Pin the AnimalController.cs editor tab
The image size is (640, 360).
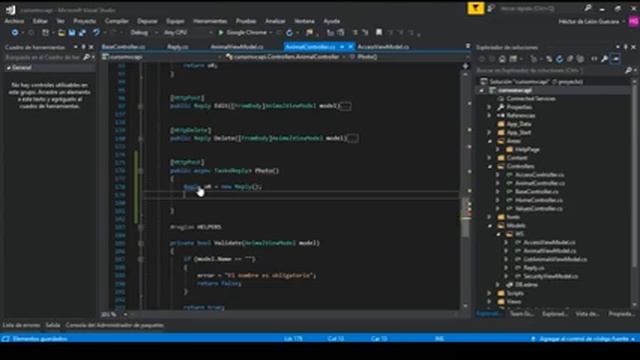(x=342, y=47)
